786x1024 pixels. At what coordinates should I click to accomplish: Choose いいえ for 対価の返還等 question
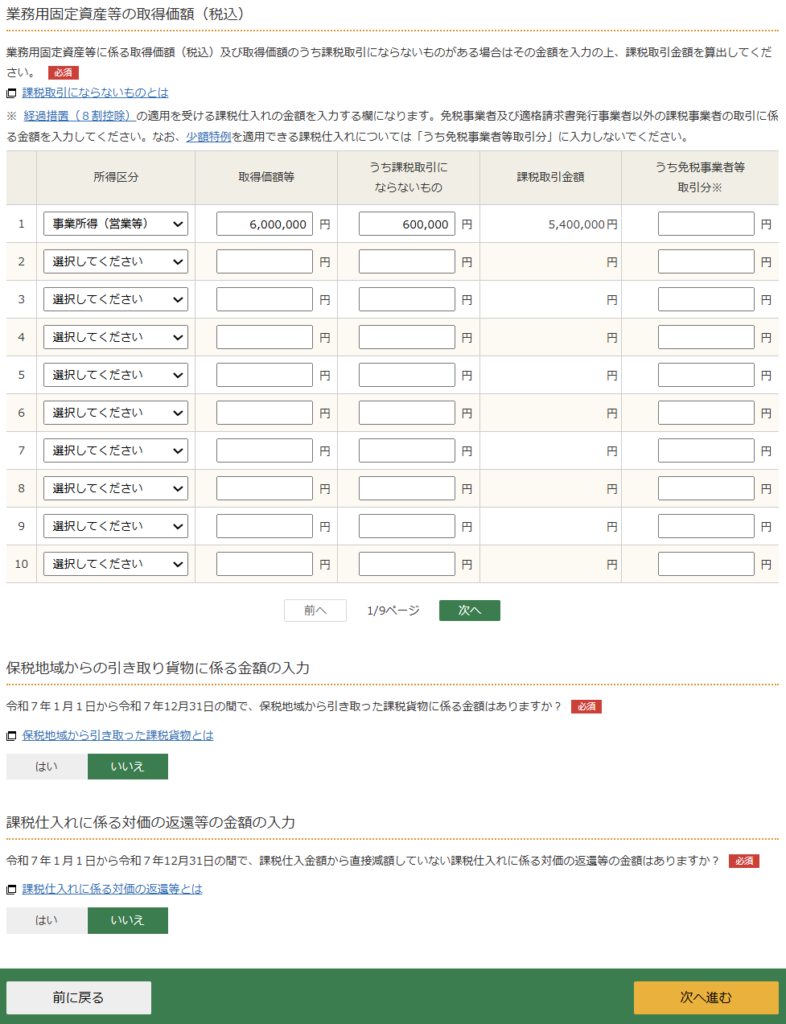pos(127,920)
